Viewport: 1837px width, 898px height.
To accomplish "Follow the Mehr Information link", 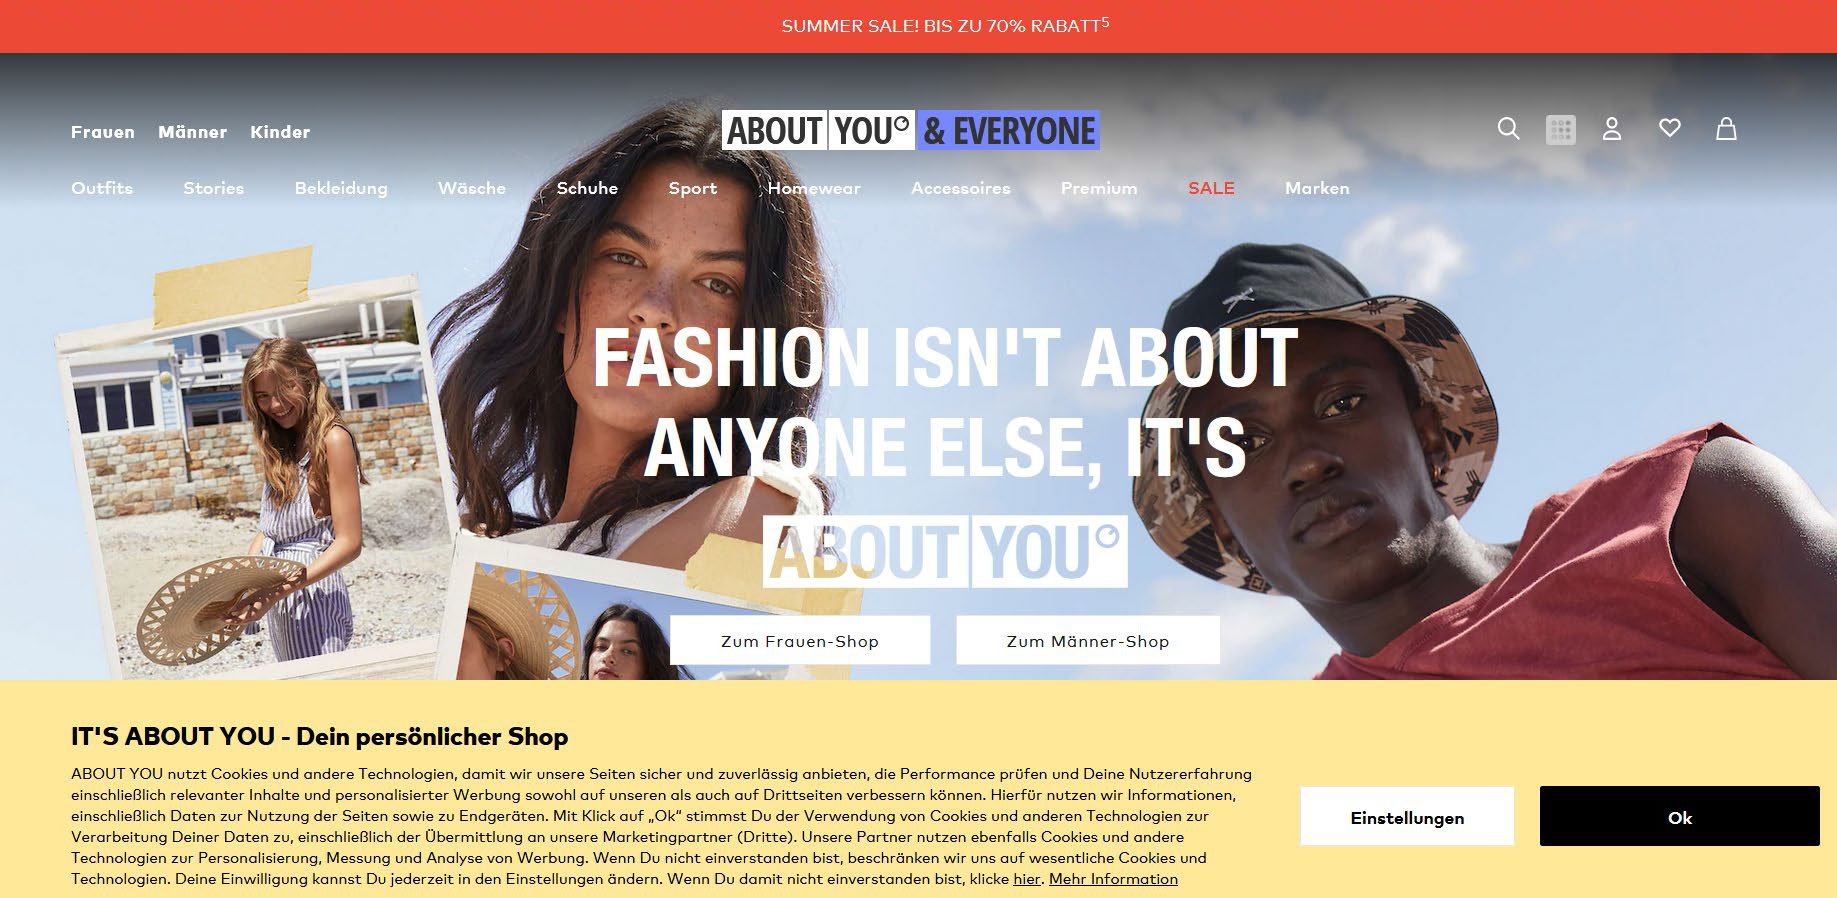I will tap(1113, 879).
